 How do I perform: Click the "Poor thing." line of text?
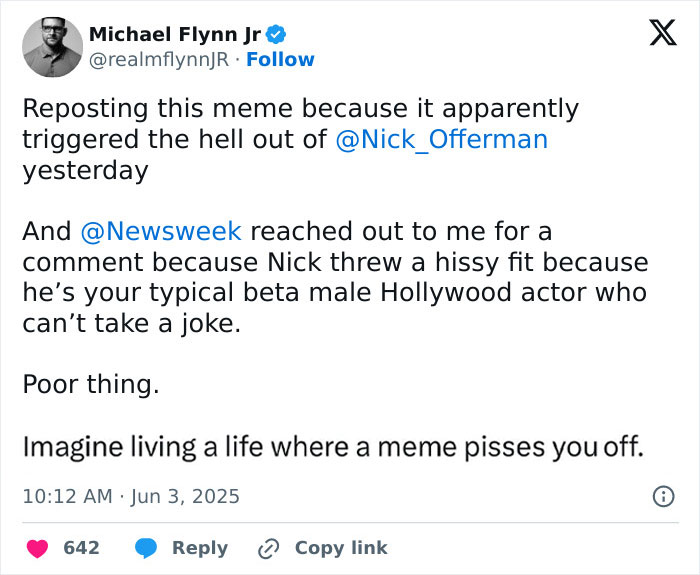[x=90, y=385]
